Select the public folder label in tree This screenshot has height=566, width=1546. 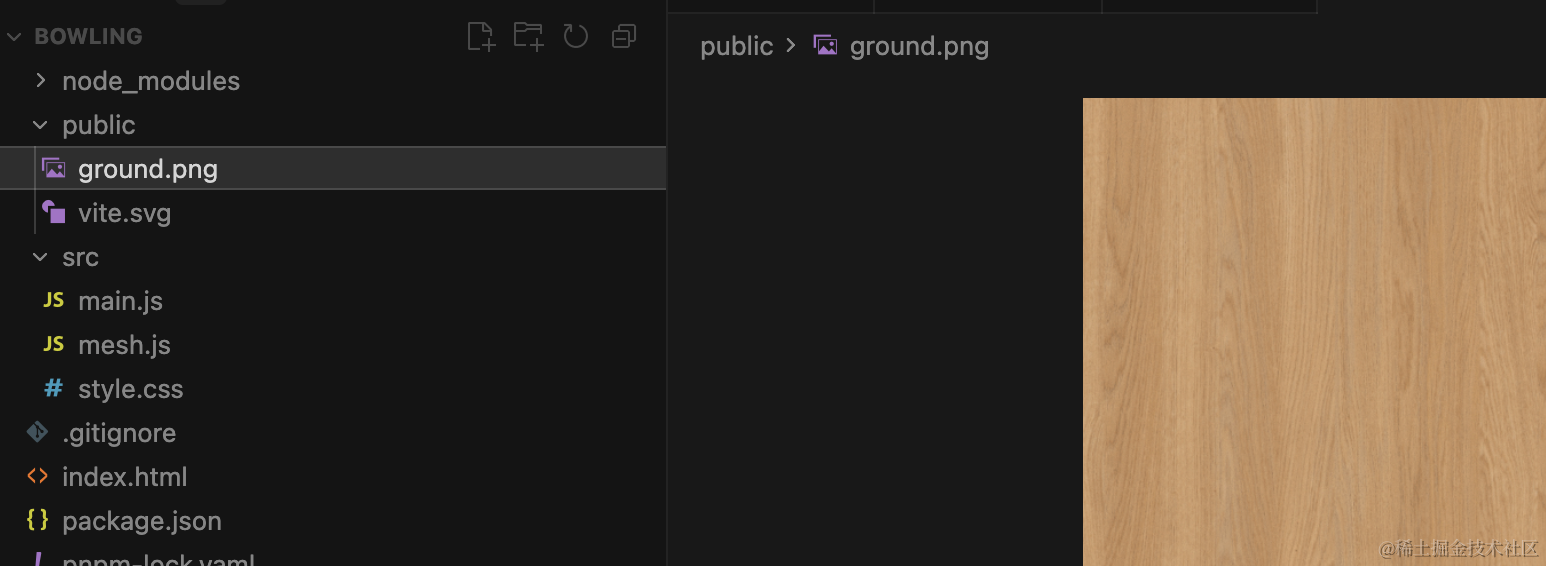click(x=98, y=125)
